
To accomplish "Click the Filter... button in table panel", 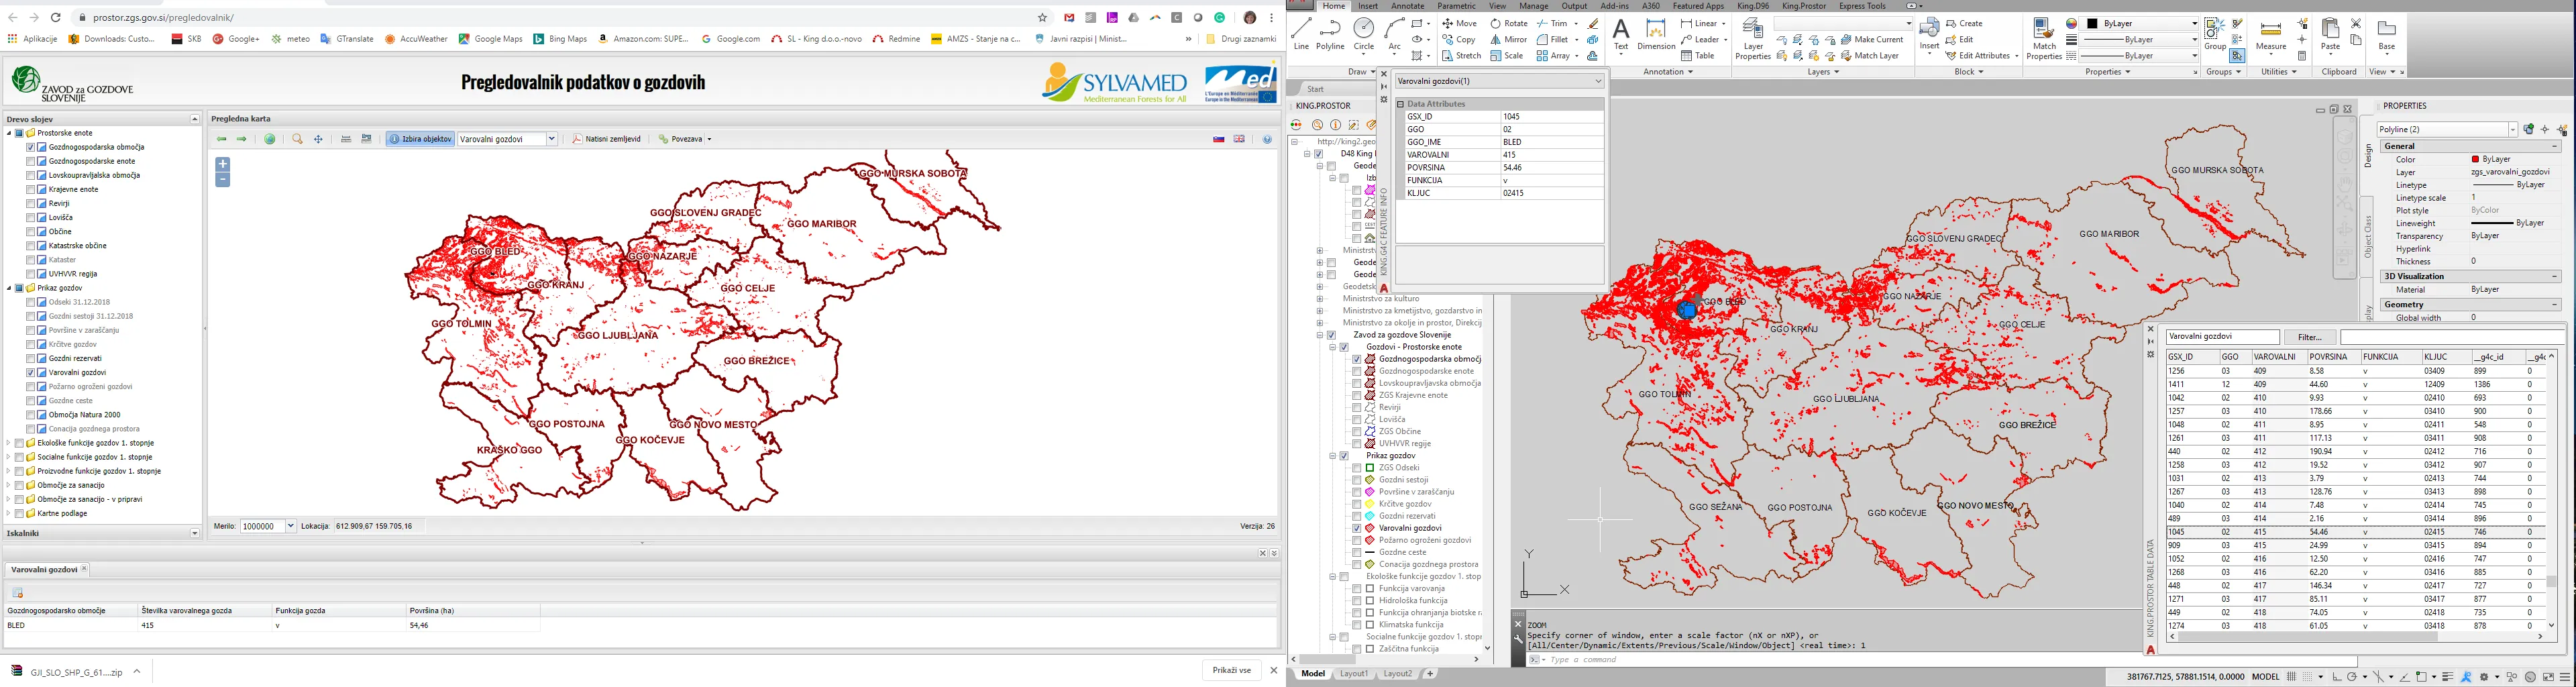I will tap(2309, 337).
